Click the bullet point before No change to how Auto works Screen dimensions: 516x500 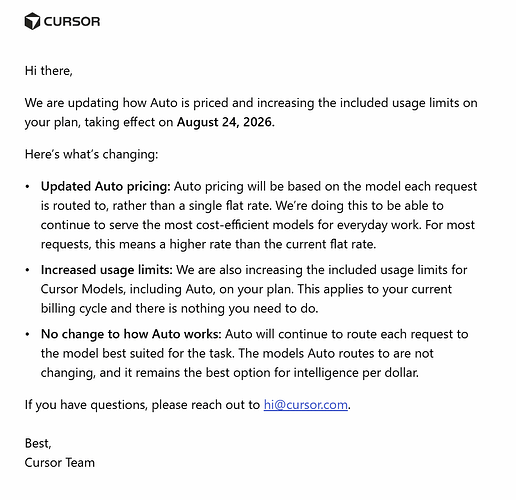(x=28, y=334)
